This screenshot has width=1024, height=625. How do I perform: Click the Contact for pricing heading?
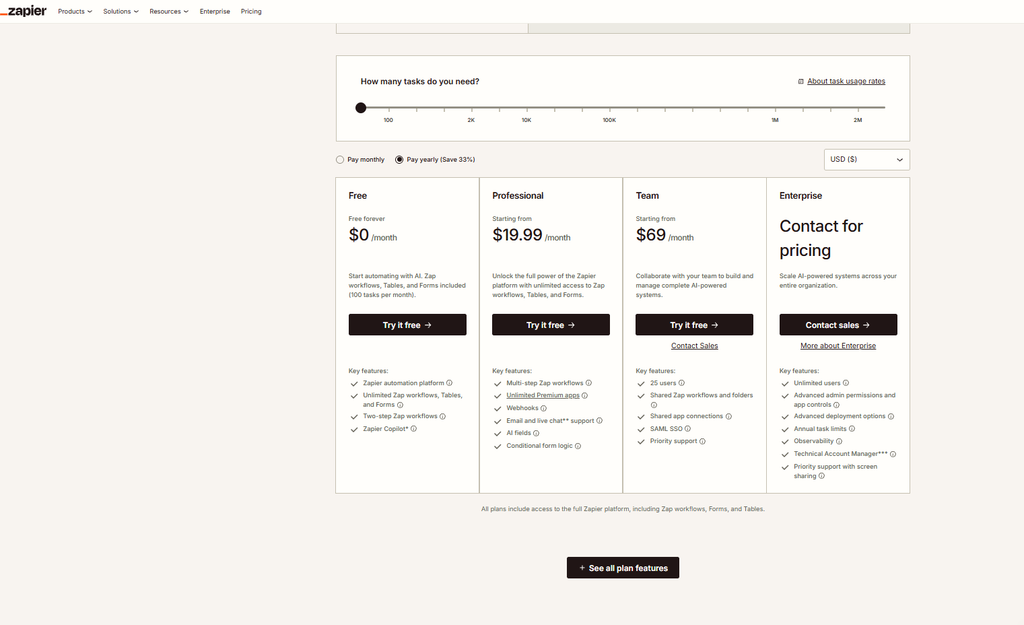[821, 238]
